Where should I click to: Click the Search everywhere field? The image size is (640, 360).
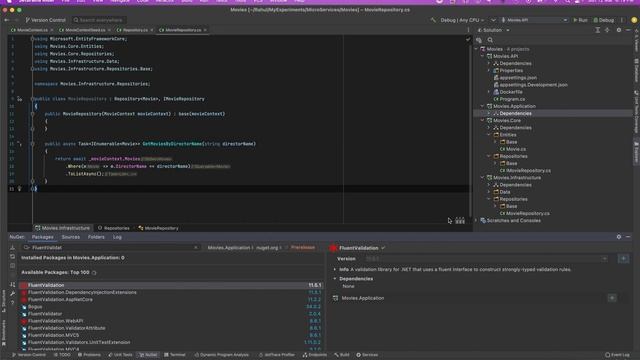tap(98, 20)
